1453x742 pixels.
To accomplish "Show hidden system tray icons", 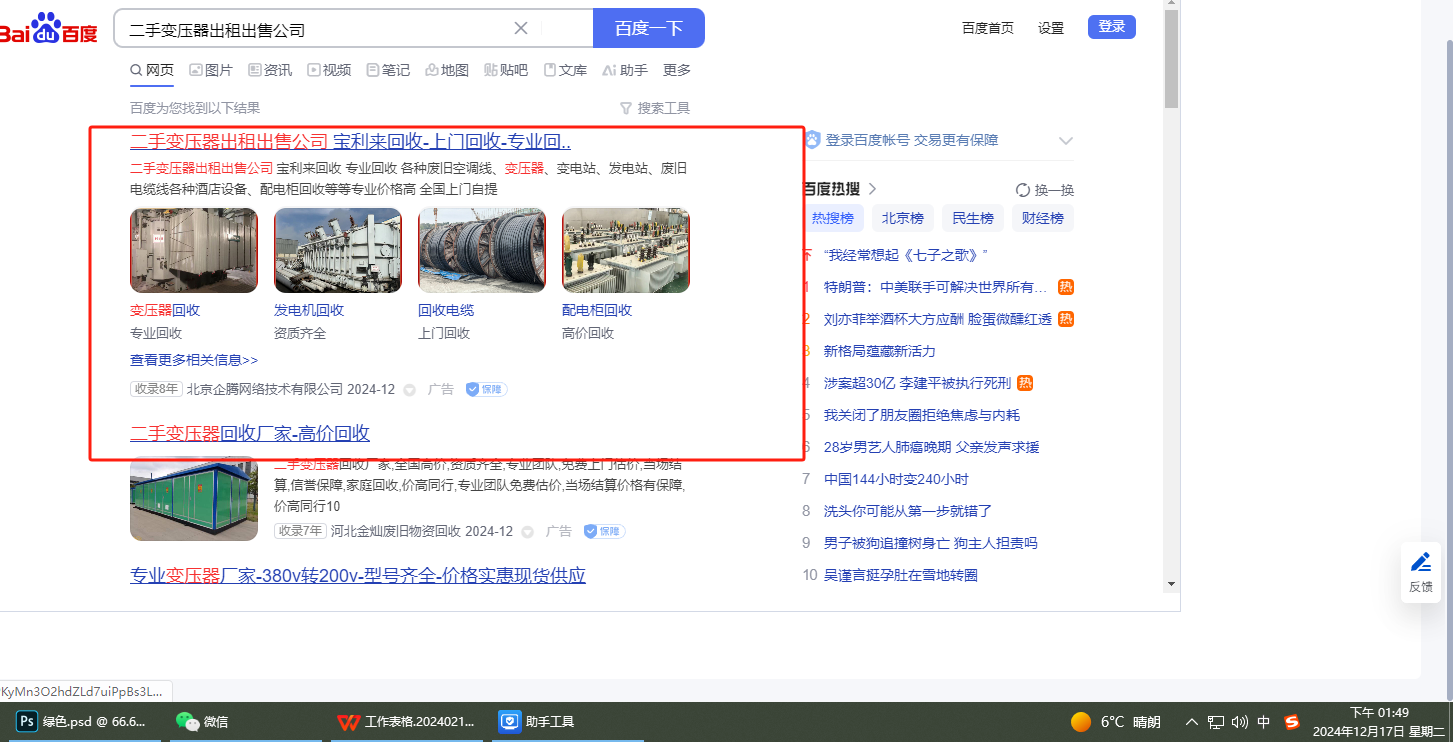I will coord(1191,721).
